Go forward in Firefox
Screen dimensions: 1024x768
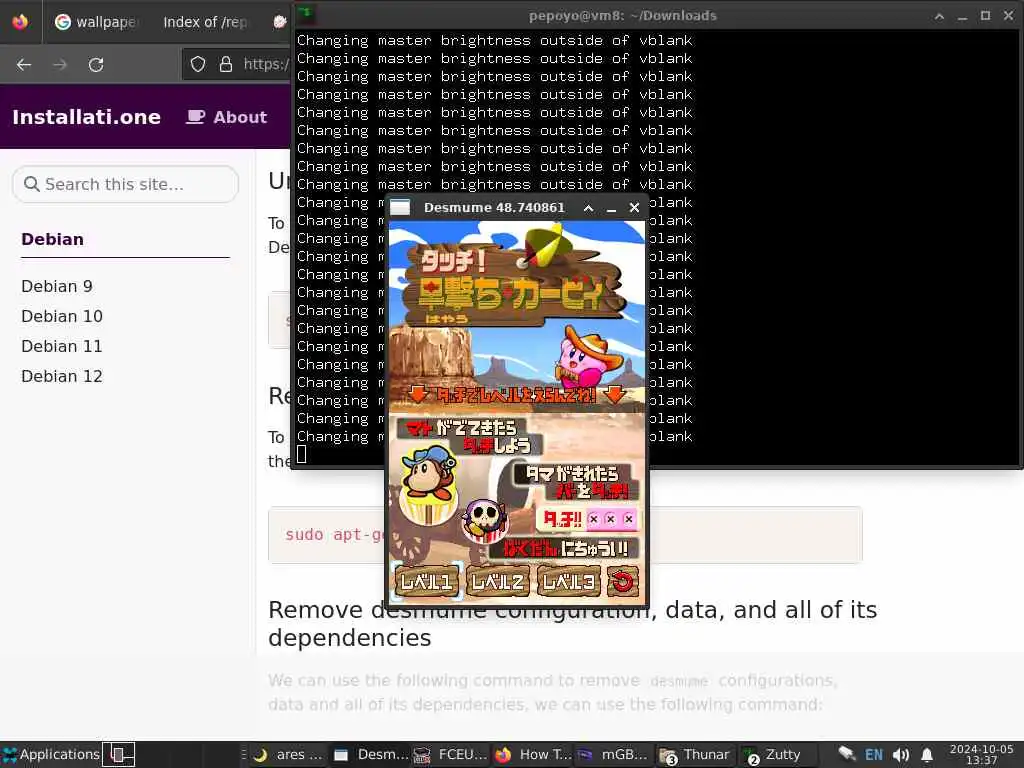pyautogui.click(x=60, y=65)
